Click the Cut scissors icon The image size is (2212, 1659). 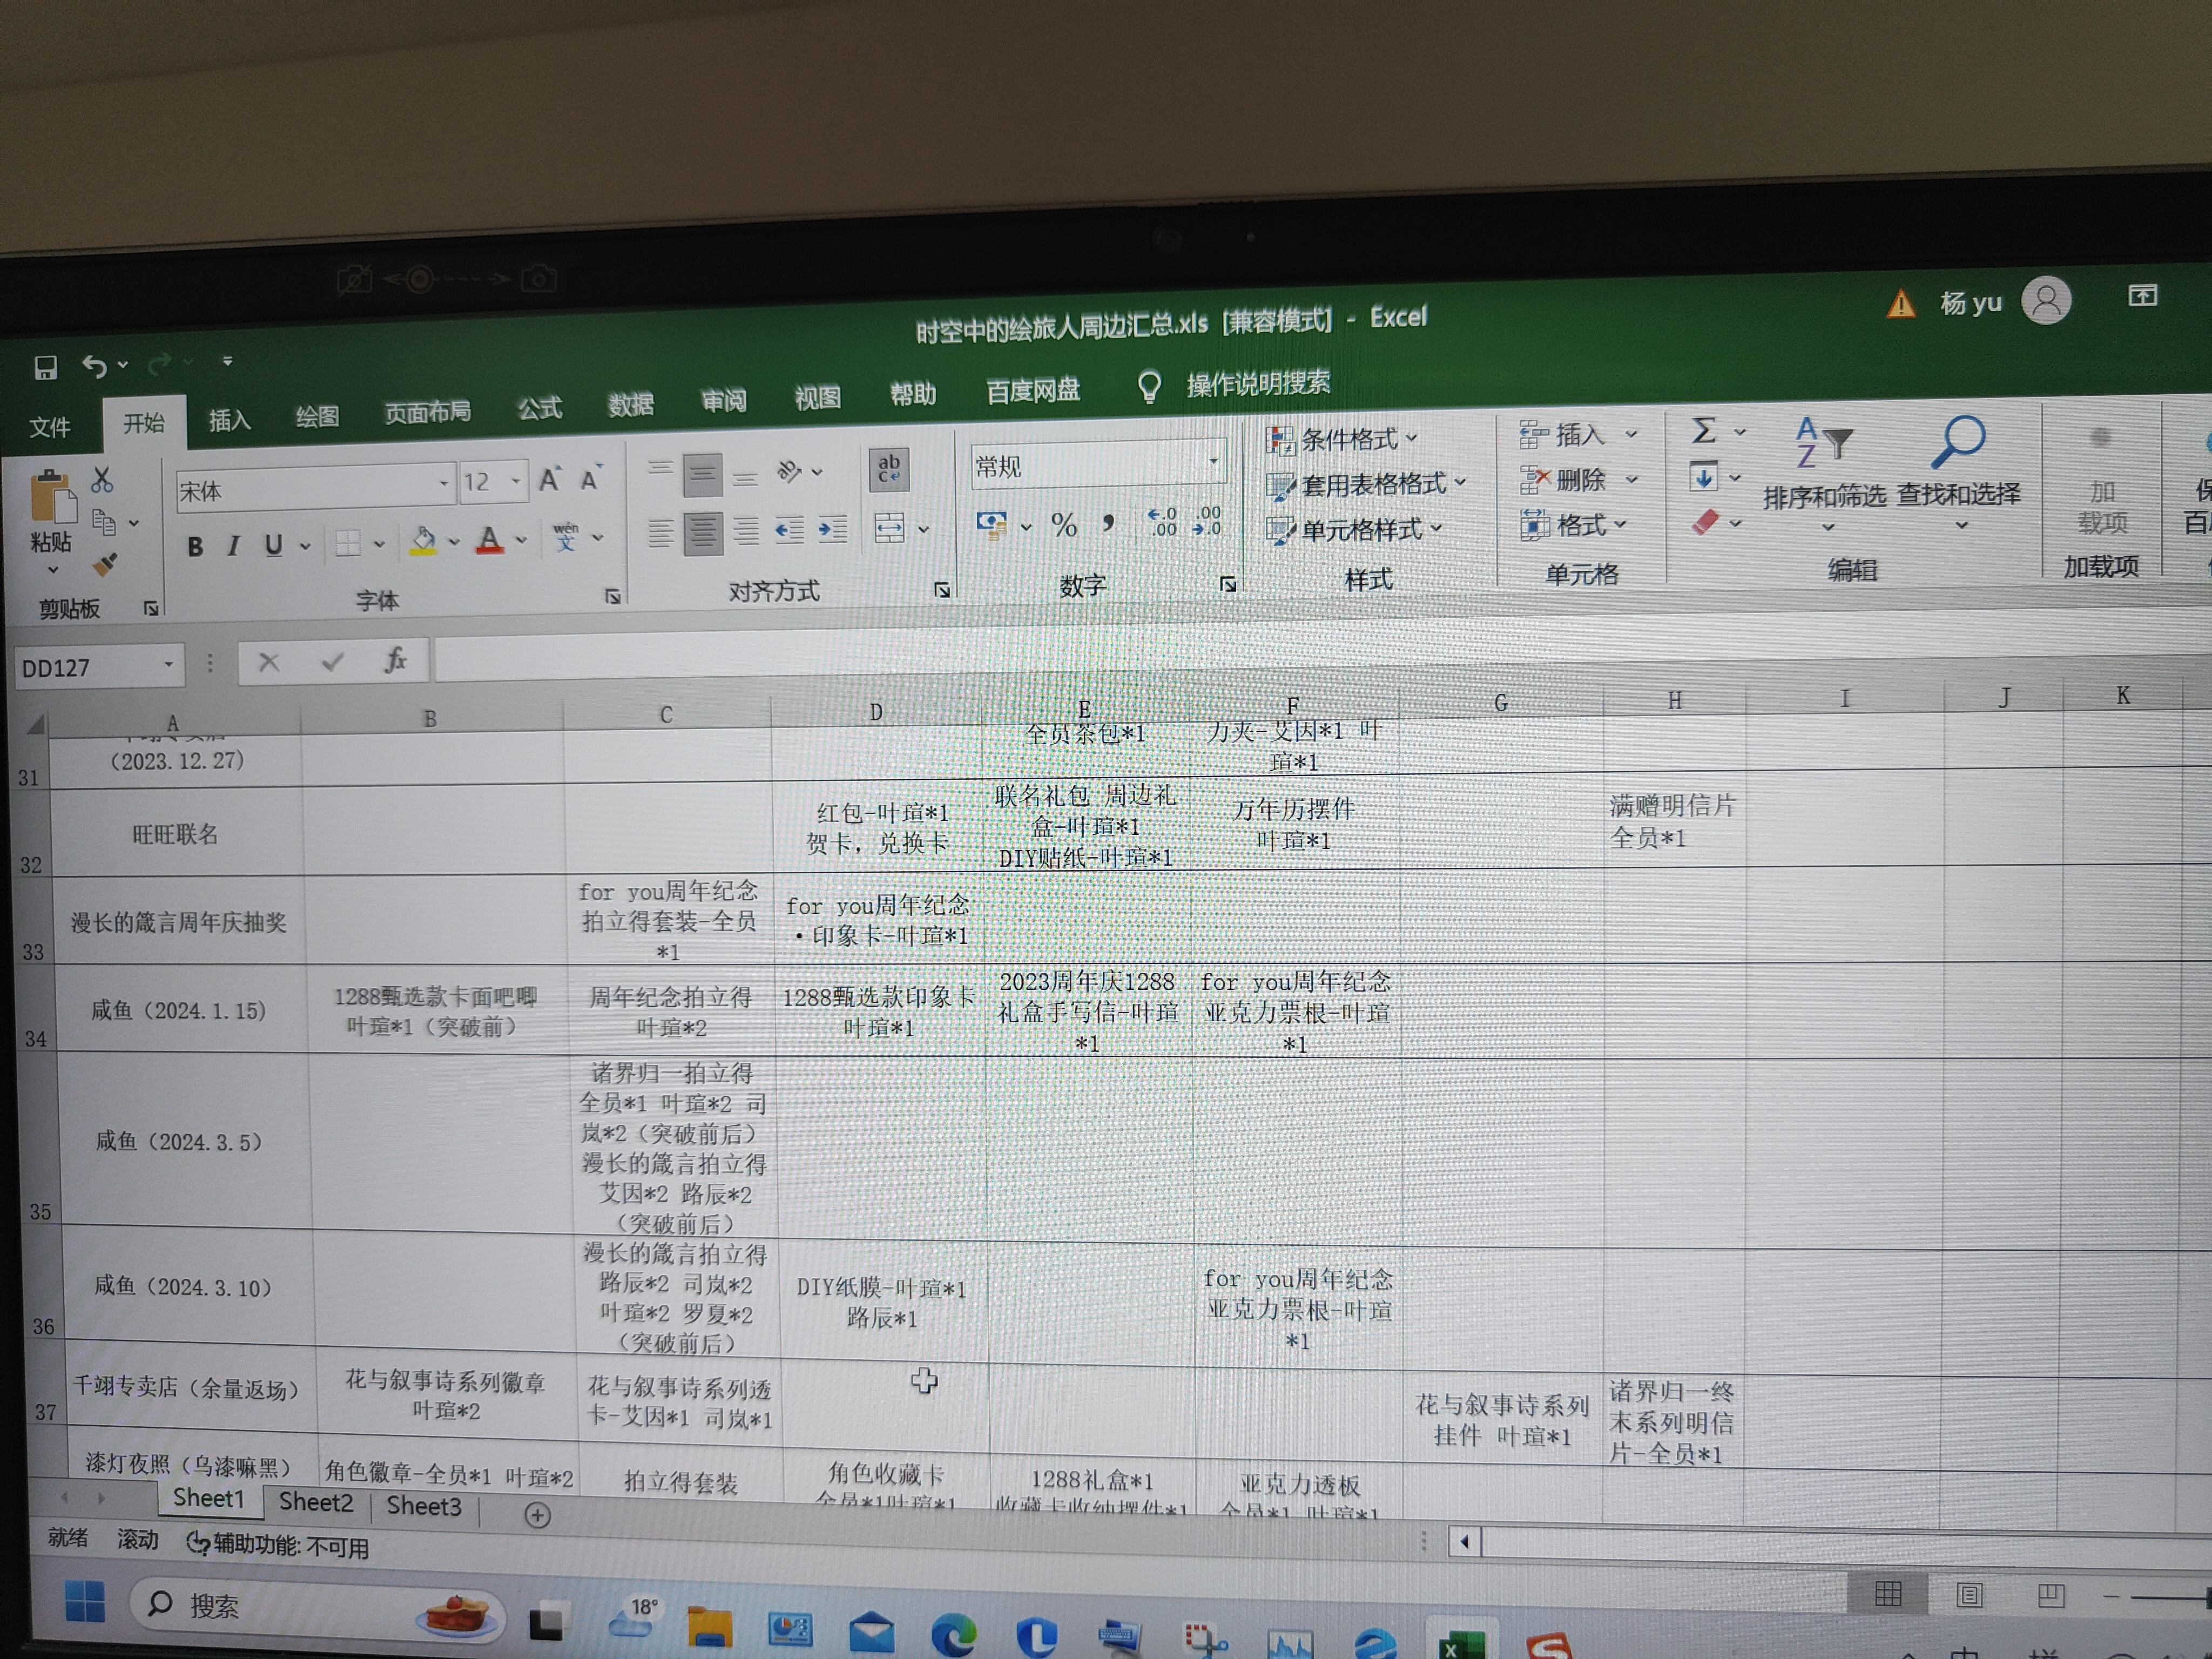102,480
